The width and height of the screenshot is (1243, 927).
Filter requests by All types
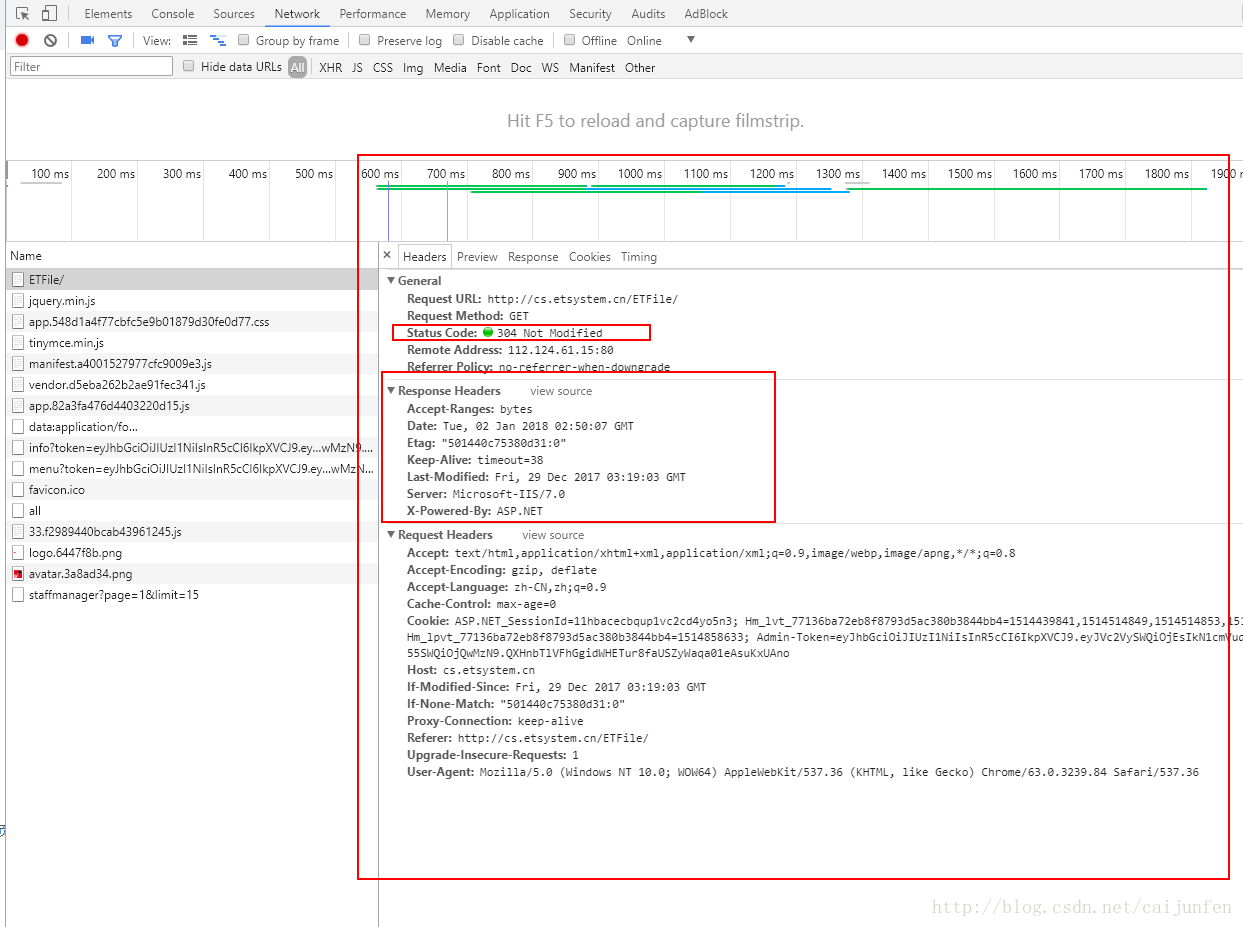[x=297, y=67]
